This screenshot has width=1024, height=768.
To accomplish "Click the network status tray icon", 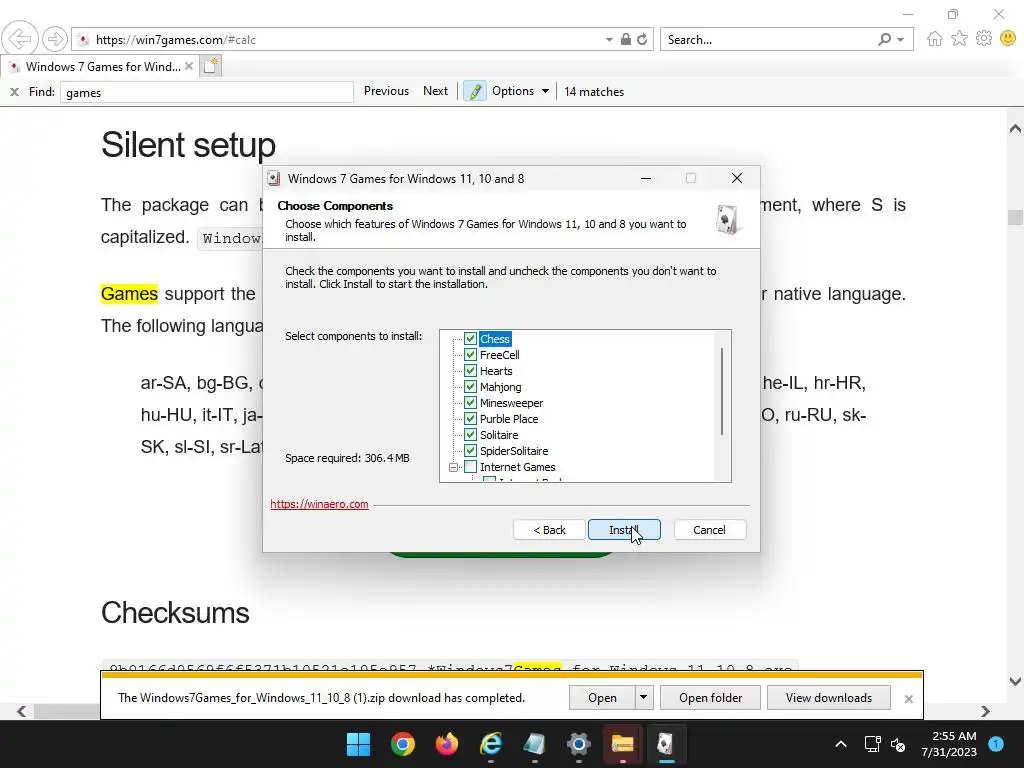I will (x=872, y=744).
